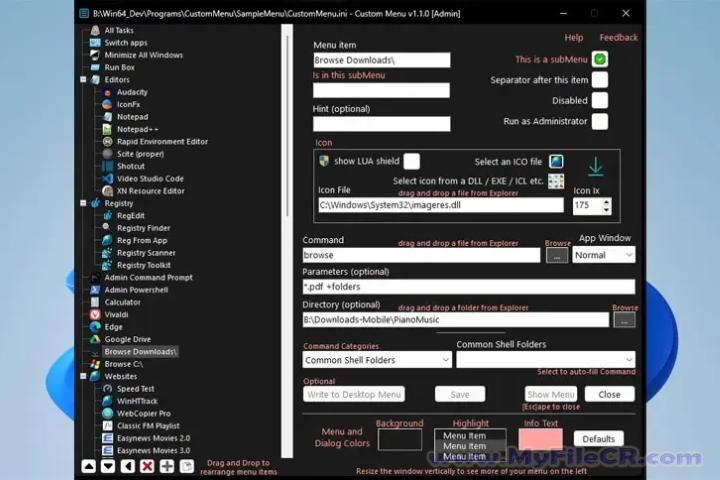Click the Parameters (optional) field
This screenshot has width=720, height=480.
(x=469, y=287)
